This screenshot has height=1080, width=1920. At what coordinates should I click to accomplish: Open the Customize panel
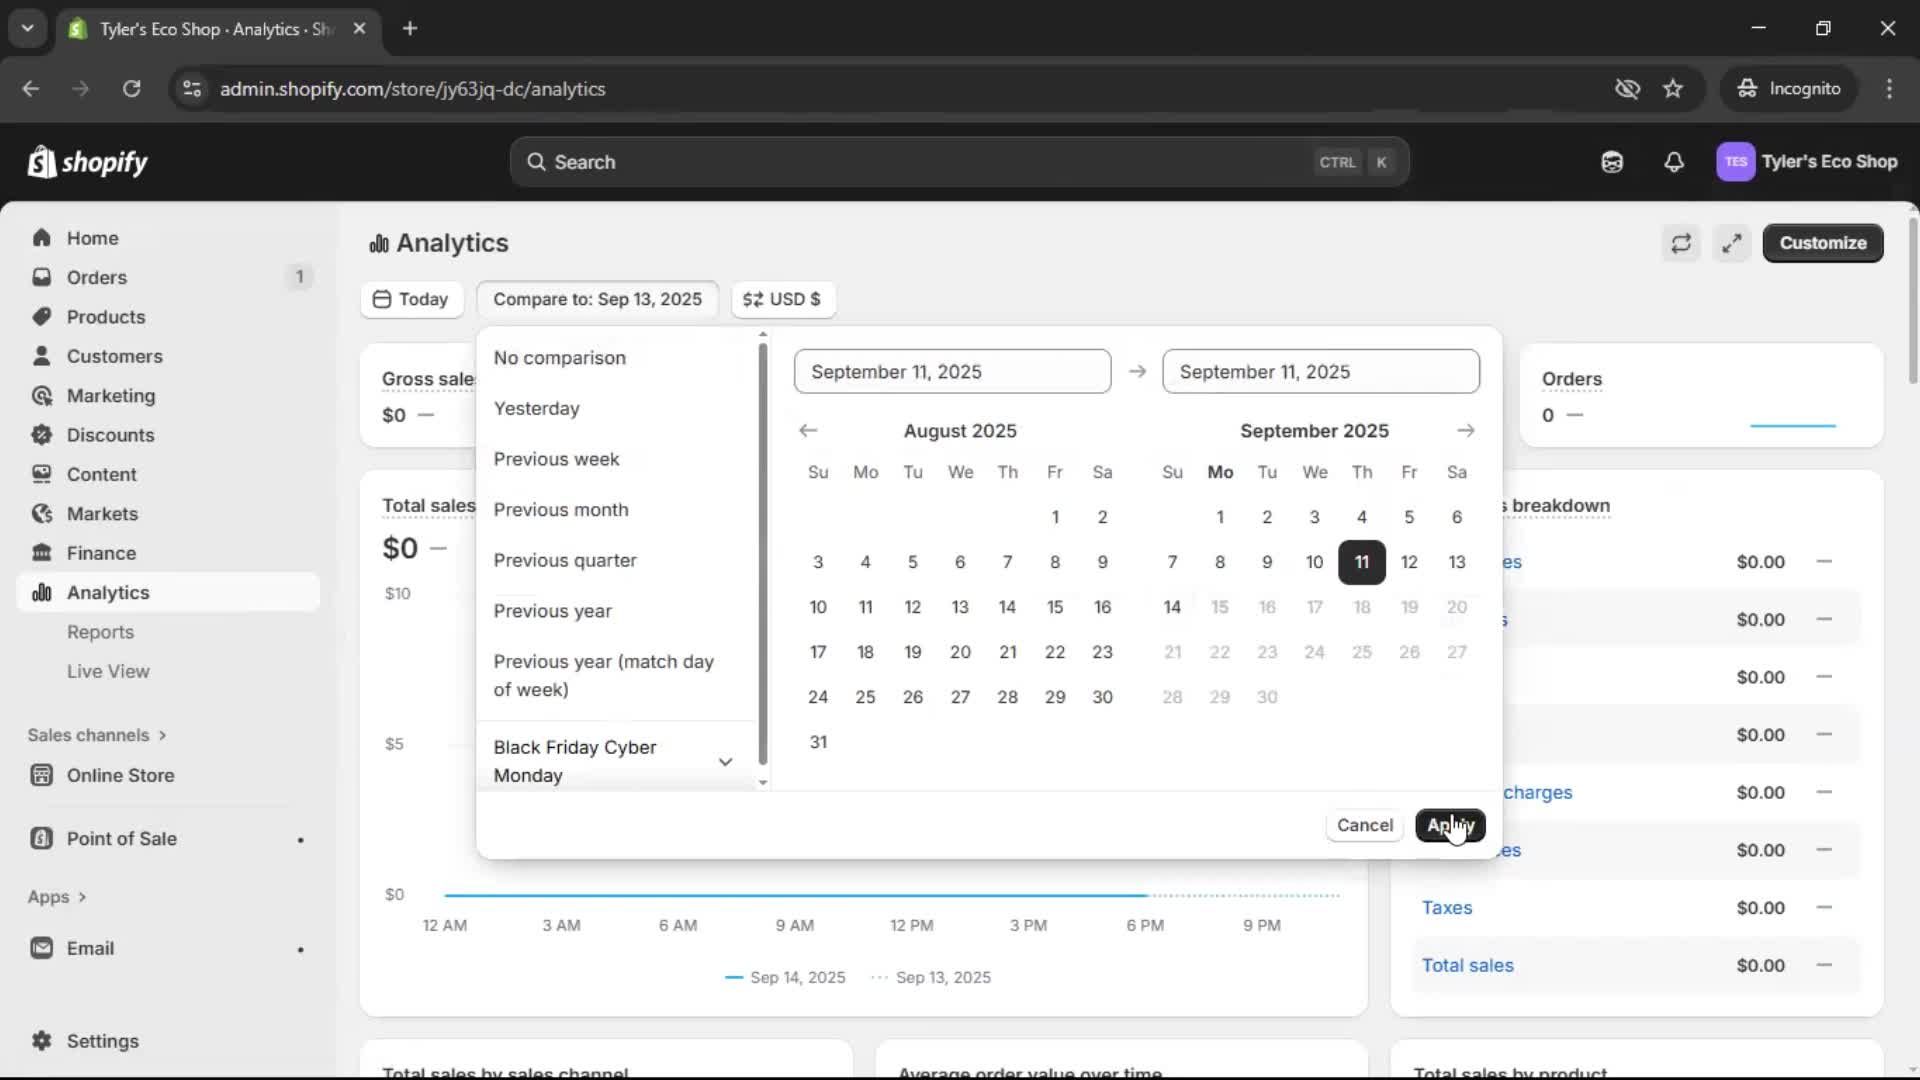pyautogui.click(x=1822, y=243)
